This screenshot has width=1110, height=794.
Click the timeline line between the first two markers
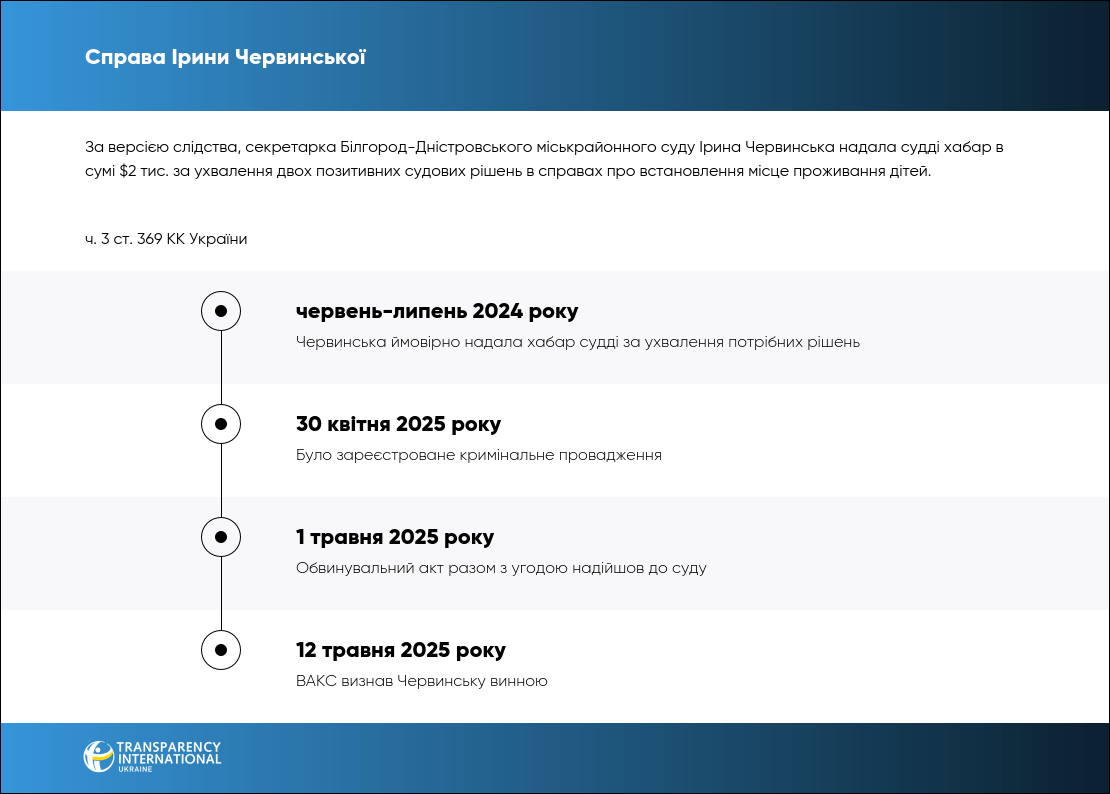click(221, 368)
